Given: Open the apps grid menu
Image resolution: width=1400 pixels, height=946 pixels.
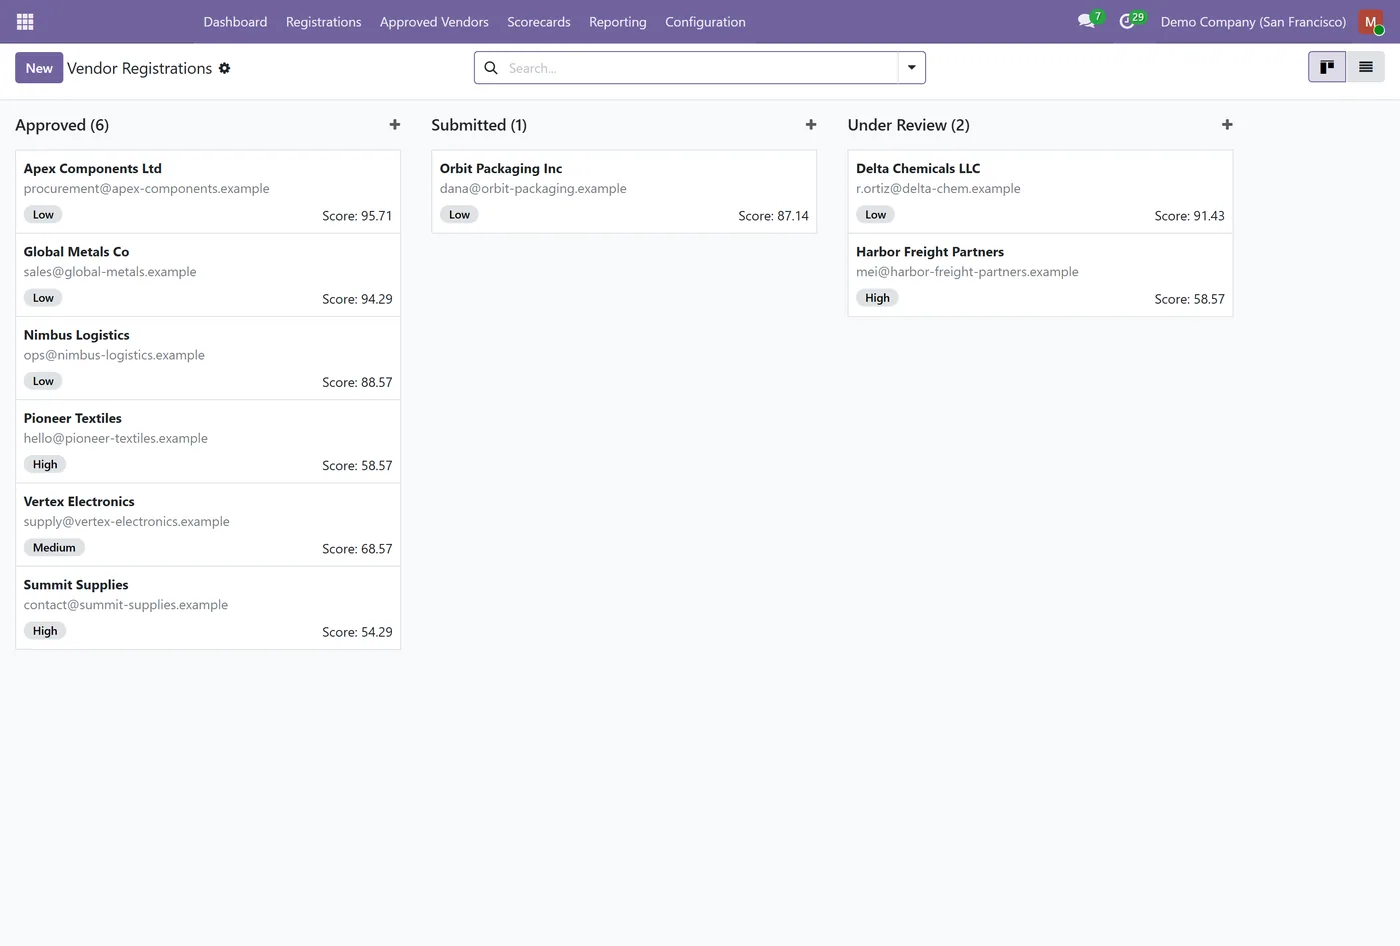Looking at the screenshot, I should click(x=25, y=21).
